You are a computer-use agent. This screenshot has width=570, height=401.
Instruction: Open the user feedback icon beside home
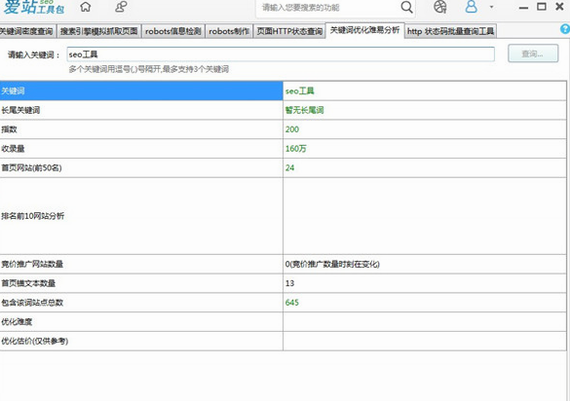pos(121,7)
